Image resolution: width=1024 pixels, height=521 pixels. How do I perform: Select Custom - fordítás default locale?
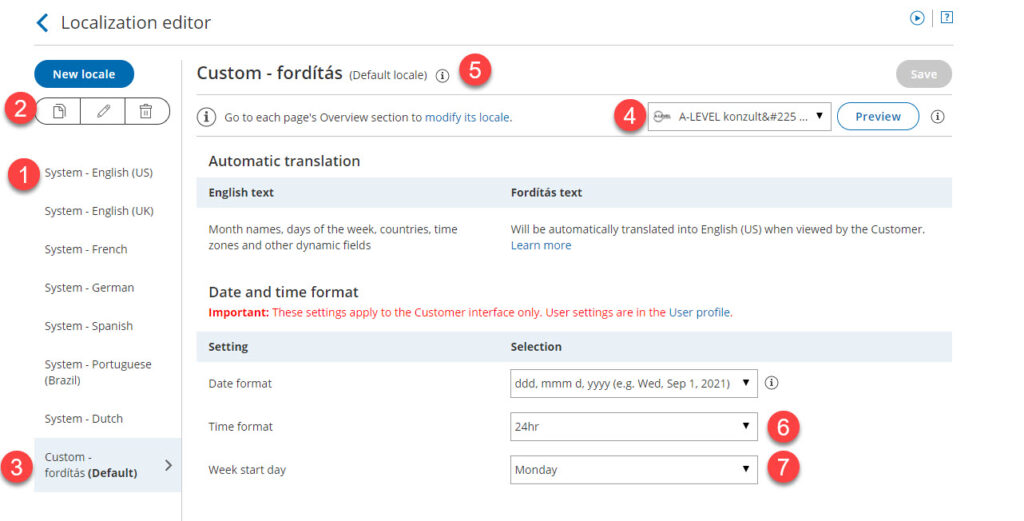[x=90, y=465]
